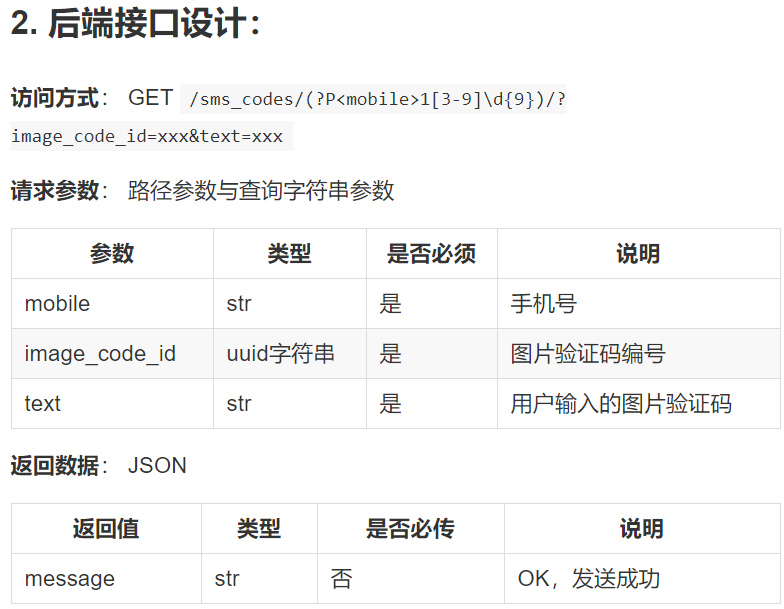
Task: Click the 'image_code_id' parameter cell
Action: (112, 354)
